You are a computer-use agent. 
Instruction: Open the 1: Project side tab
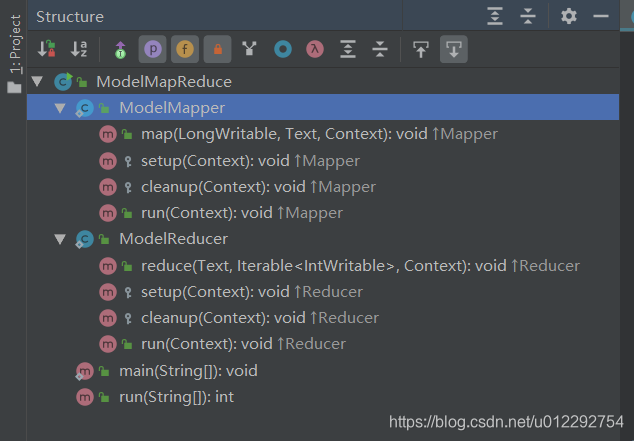15,53
